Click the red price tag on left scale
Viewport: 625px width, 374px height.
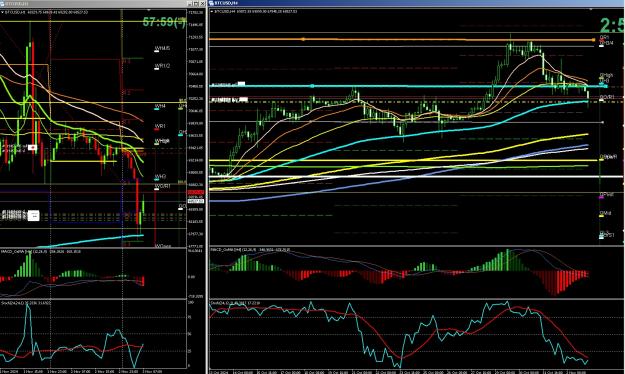(196, 192)
